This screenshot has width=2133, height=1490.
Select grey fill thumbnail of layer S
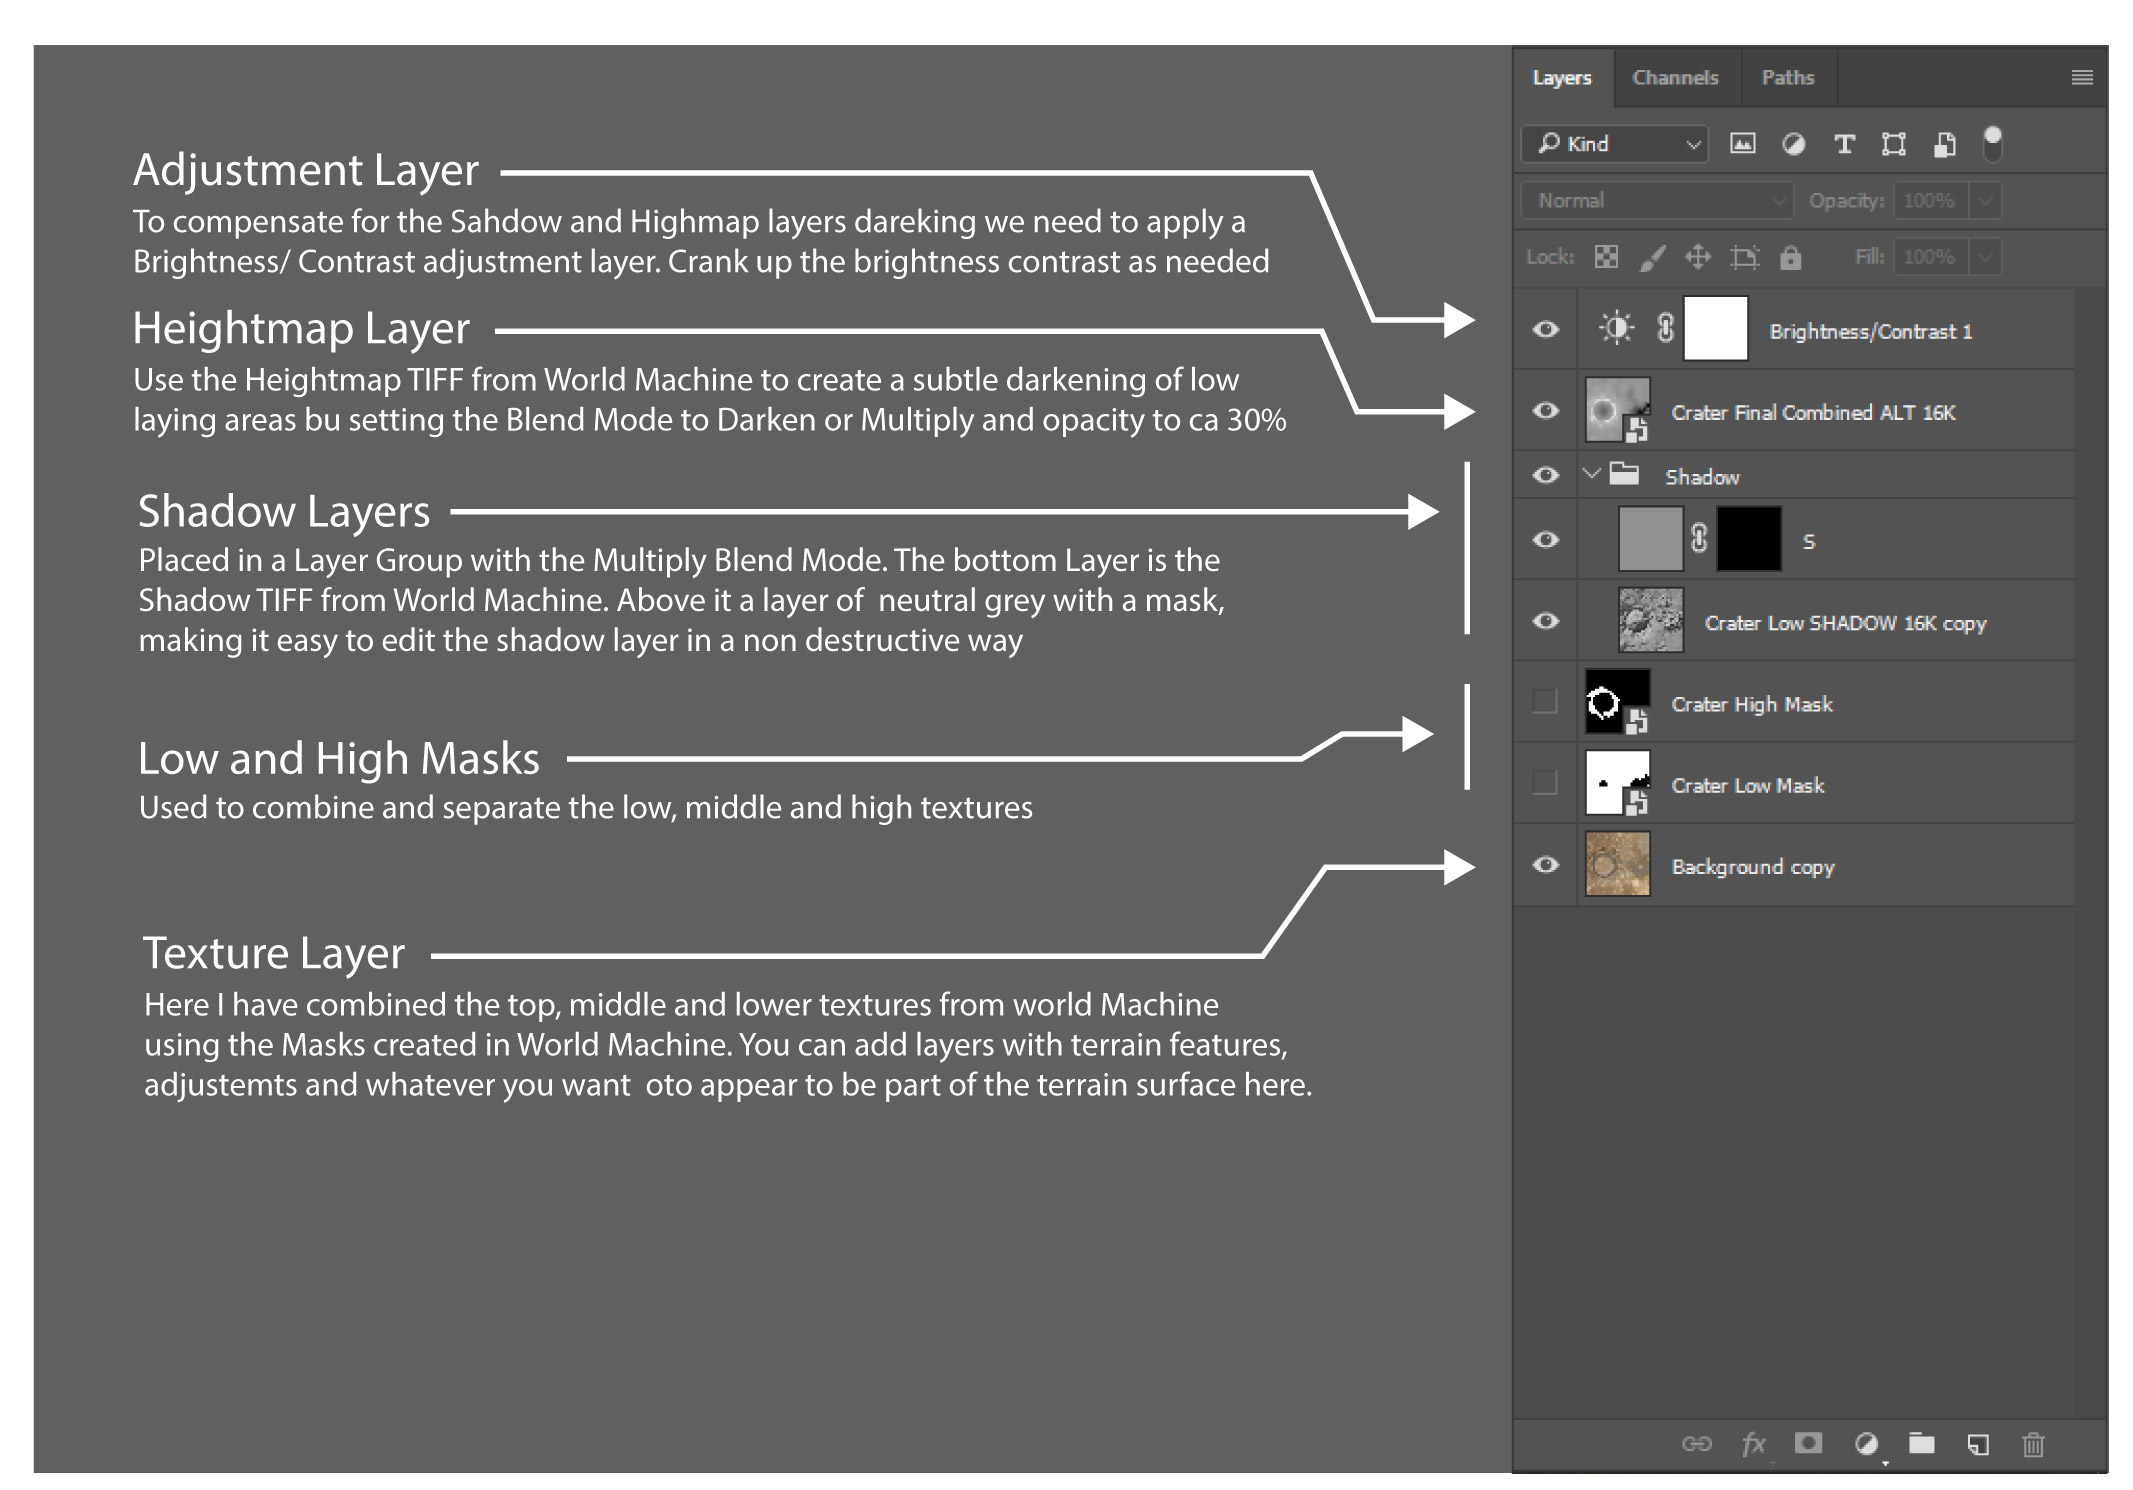tap(1650, 539)
